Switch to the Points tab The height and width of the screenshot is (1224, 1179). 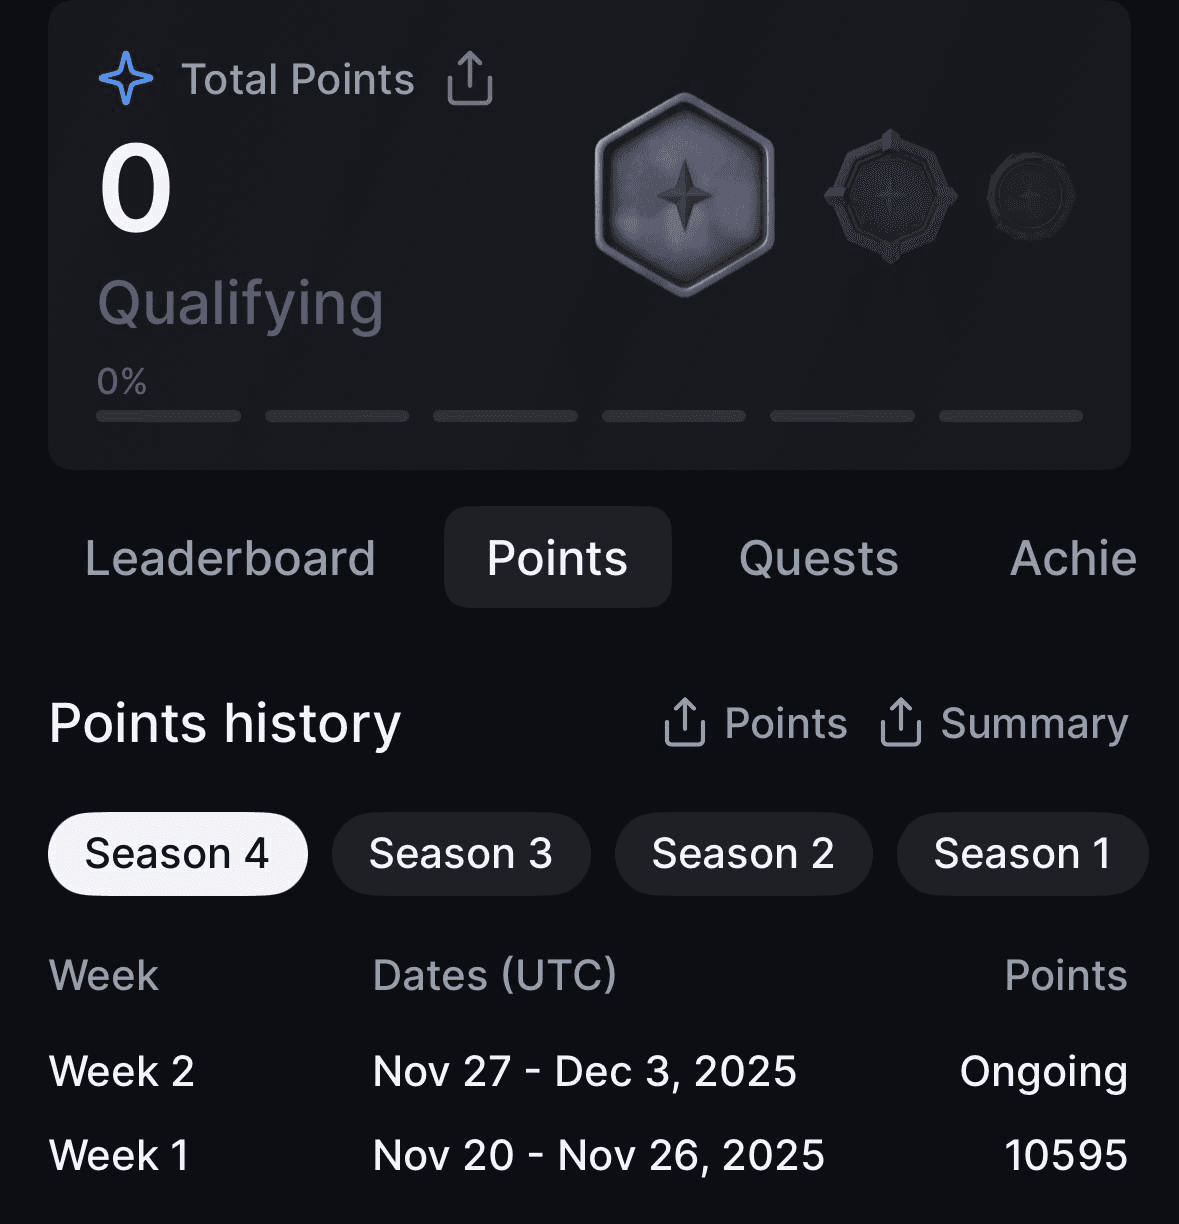coord(557,558)
